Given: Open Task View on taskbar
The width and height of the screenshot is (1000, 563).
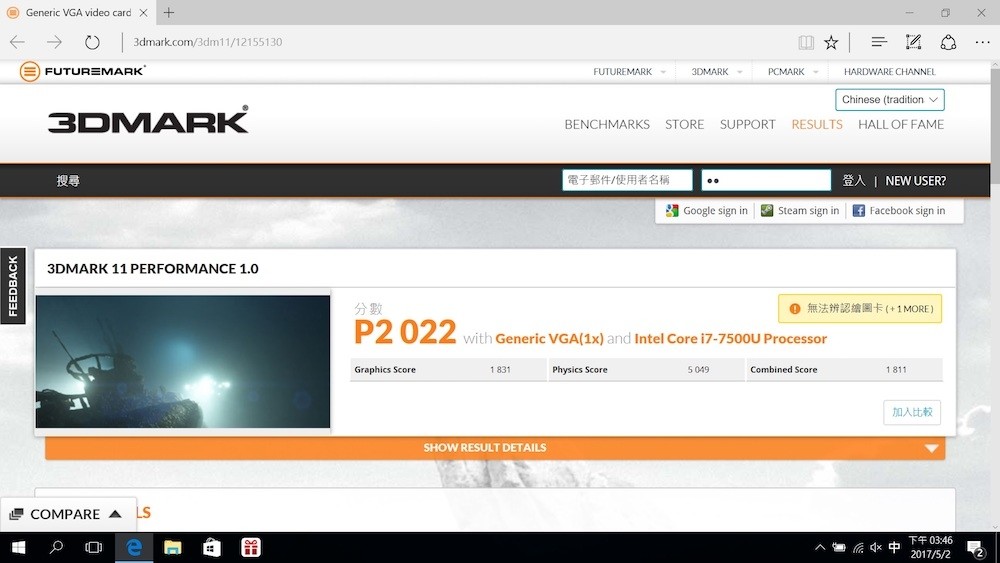Looking at the screenshot, I should pos(94,548).
